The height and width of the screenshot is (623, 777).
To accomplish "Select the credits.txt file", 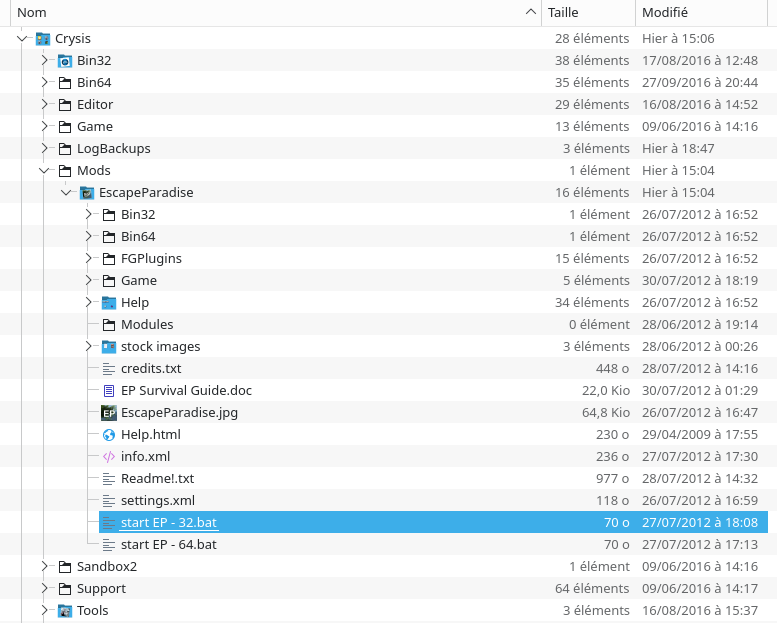I will (x=151, y=369).
